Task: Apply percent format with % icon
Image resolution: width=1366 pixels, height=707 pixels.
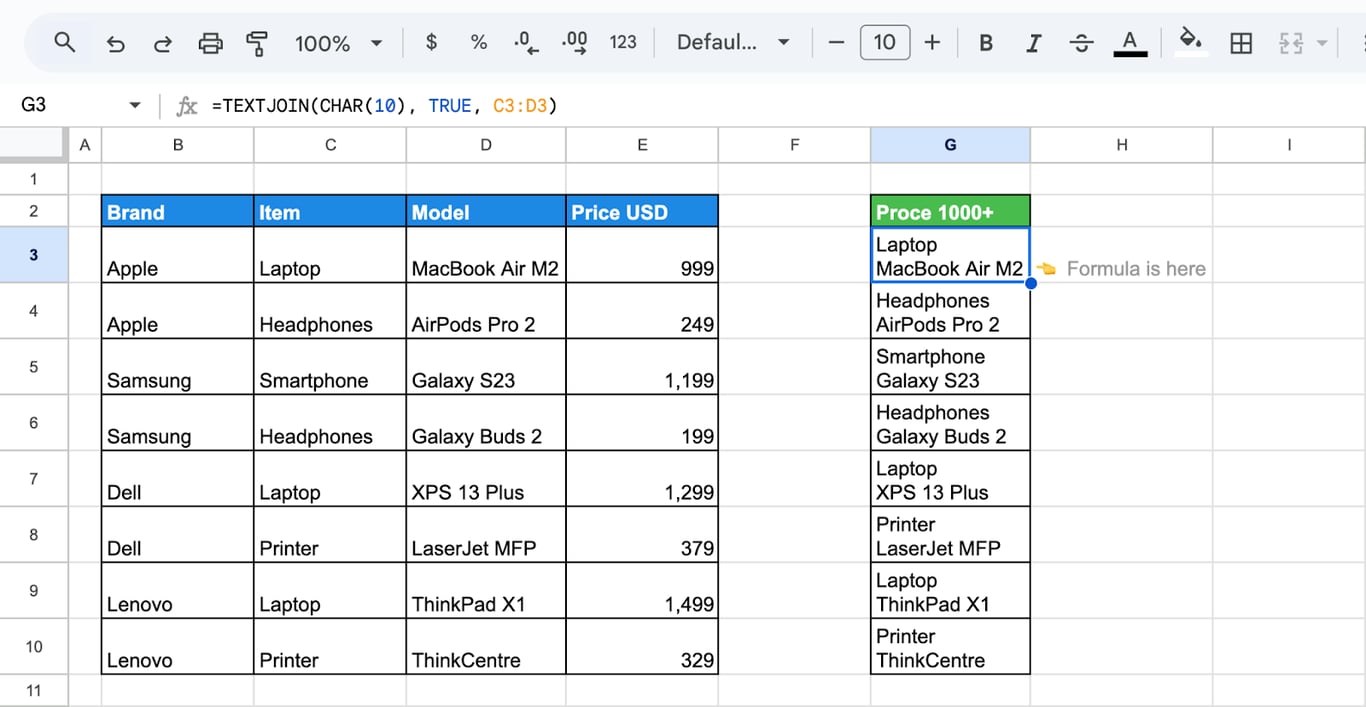Action: coord(479,42)
